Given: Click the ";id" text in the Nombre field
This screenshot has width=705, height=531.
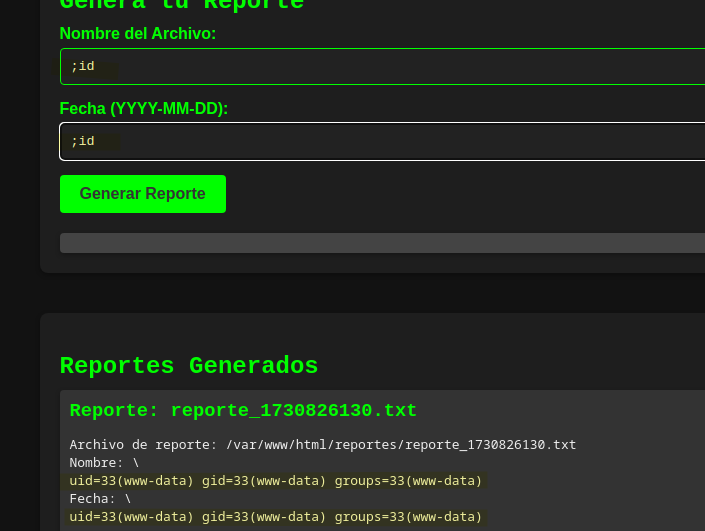Looking at the screenshot, I should pyautogui.click(x=83, y=67).
